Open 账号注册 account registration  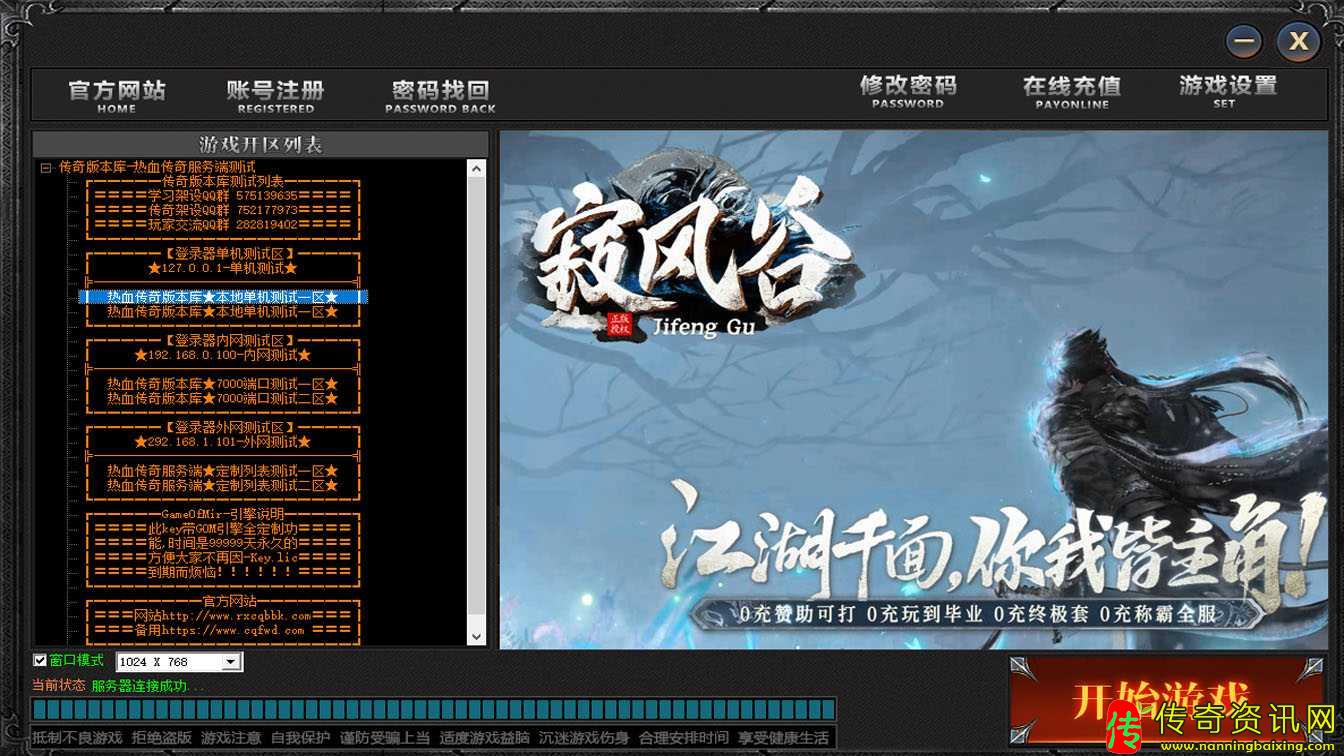pos(275,95)
